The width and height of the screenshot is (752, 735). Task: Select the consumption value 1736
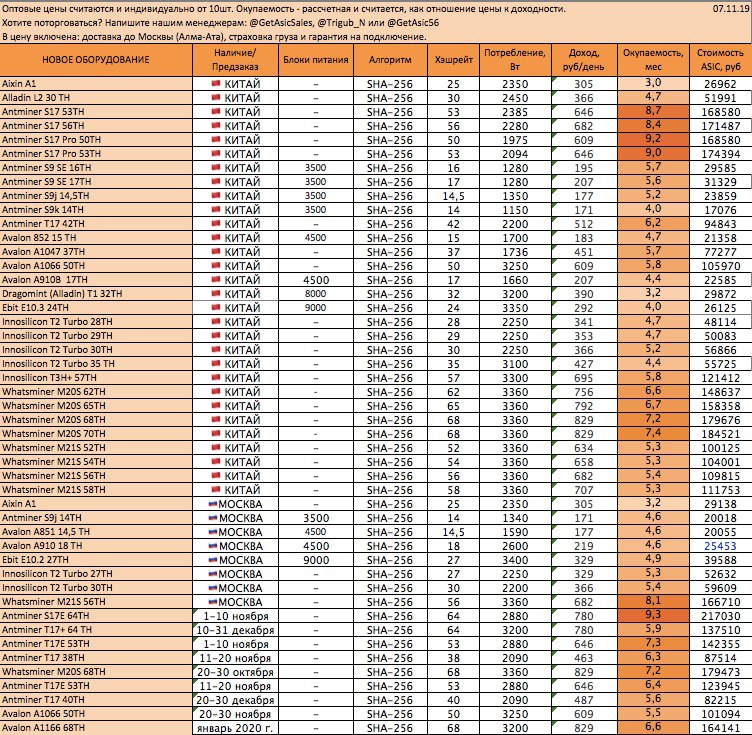[515, 252]
